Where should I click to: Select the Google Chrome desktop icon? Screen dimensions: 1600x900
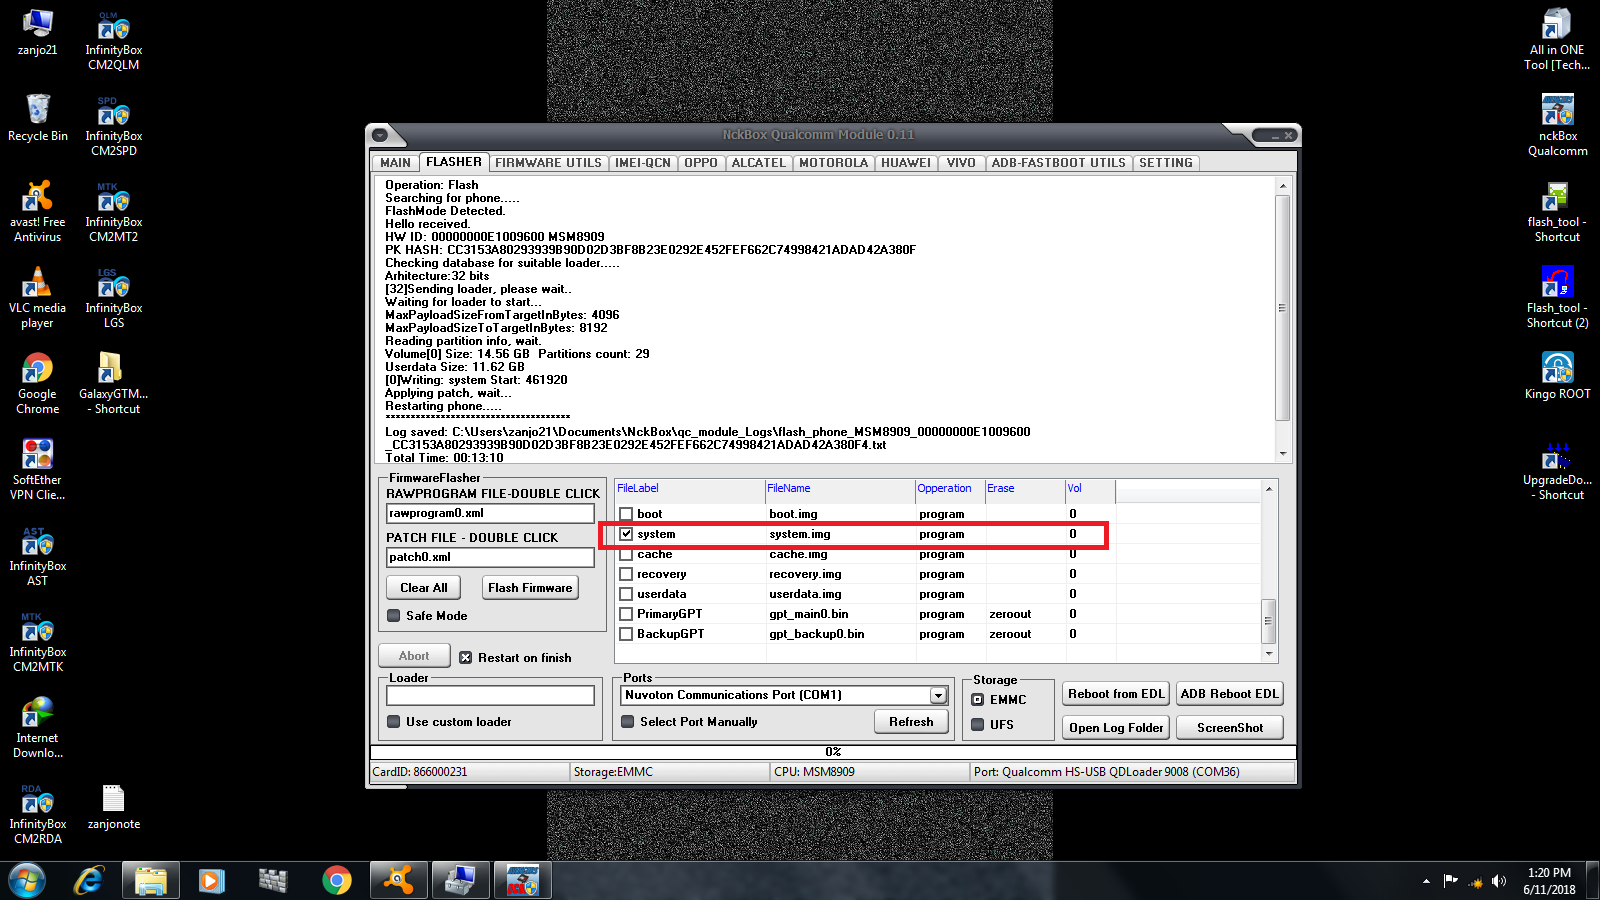tap(38, 384)
